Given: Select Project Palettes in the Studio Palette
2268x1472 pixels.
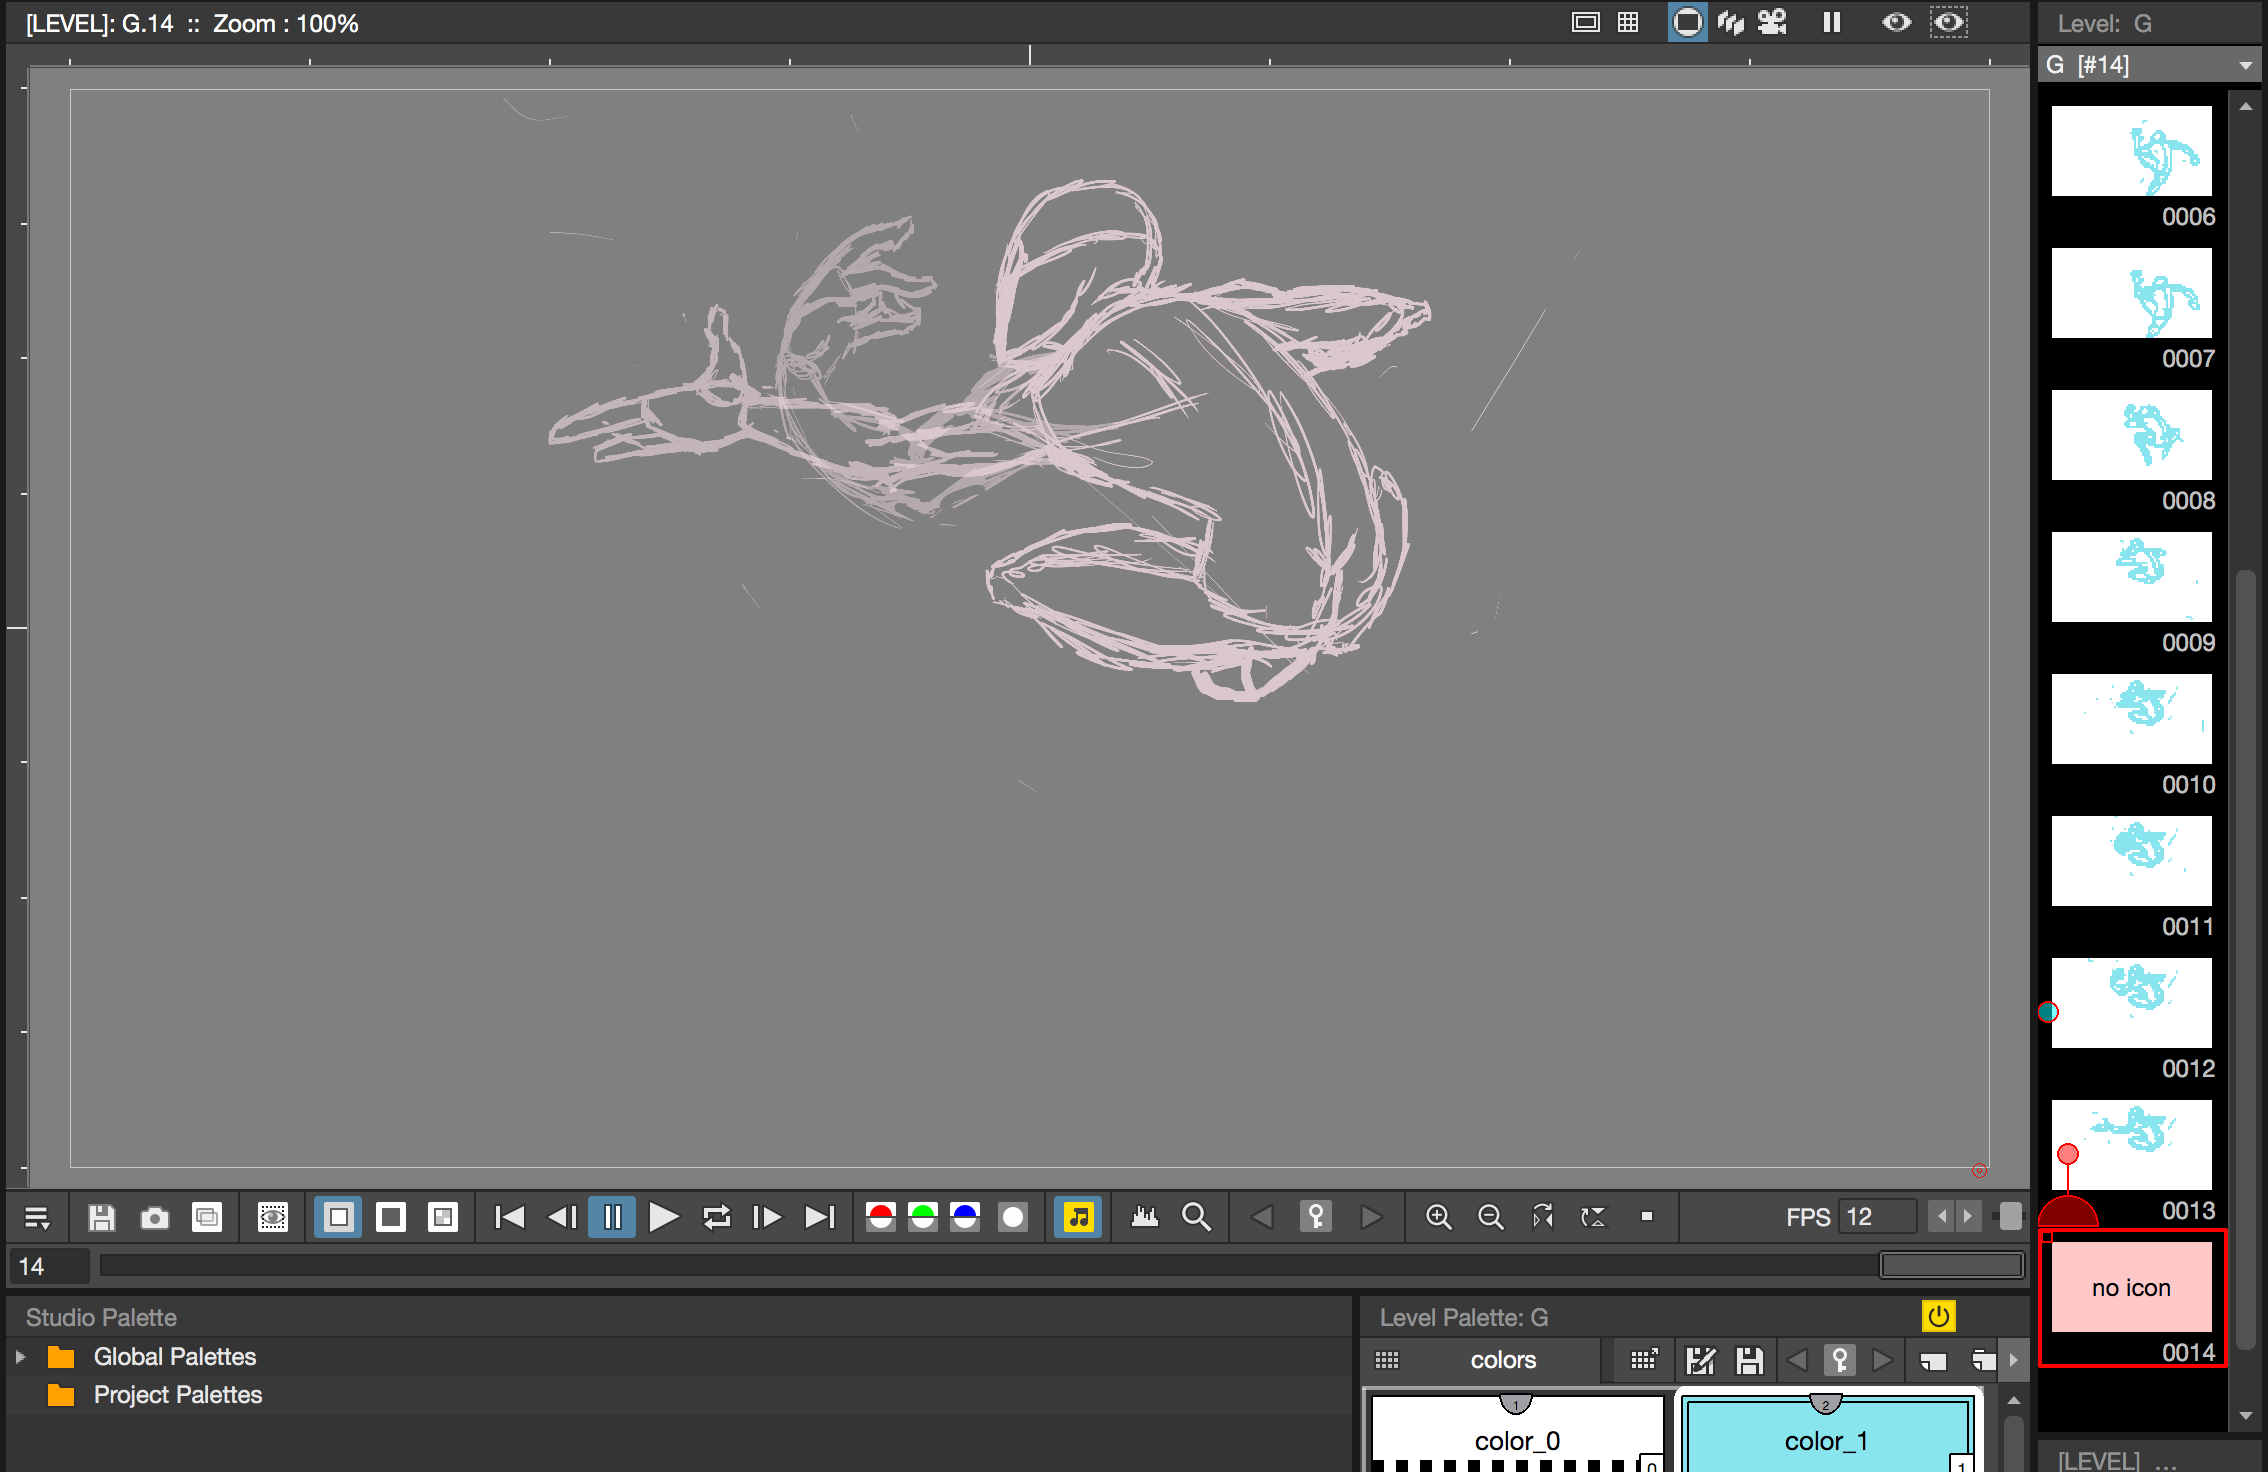Looking at the screenshot, I should (x=177, y=1394).
